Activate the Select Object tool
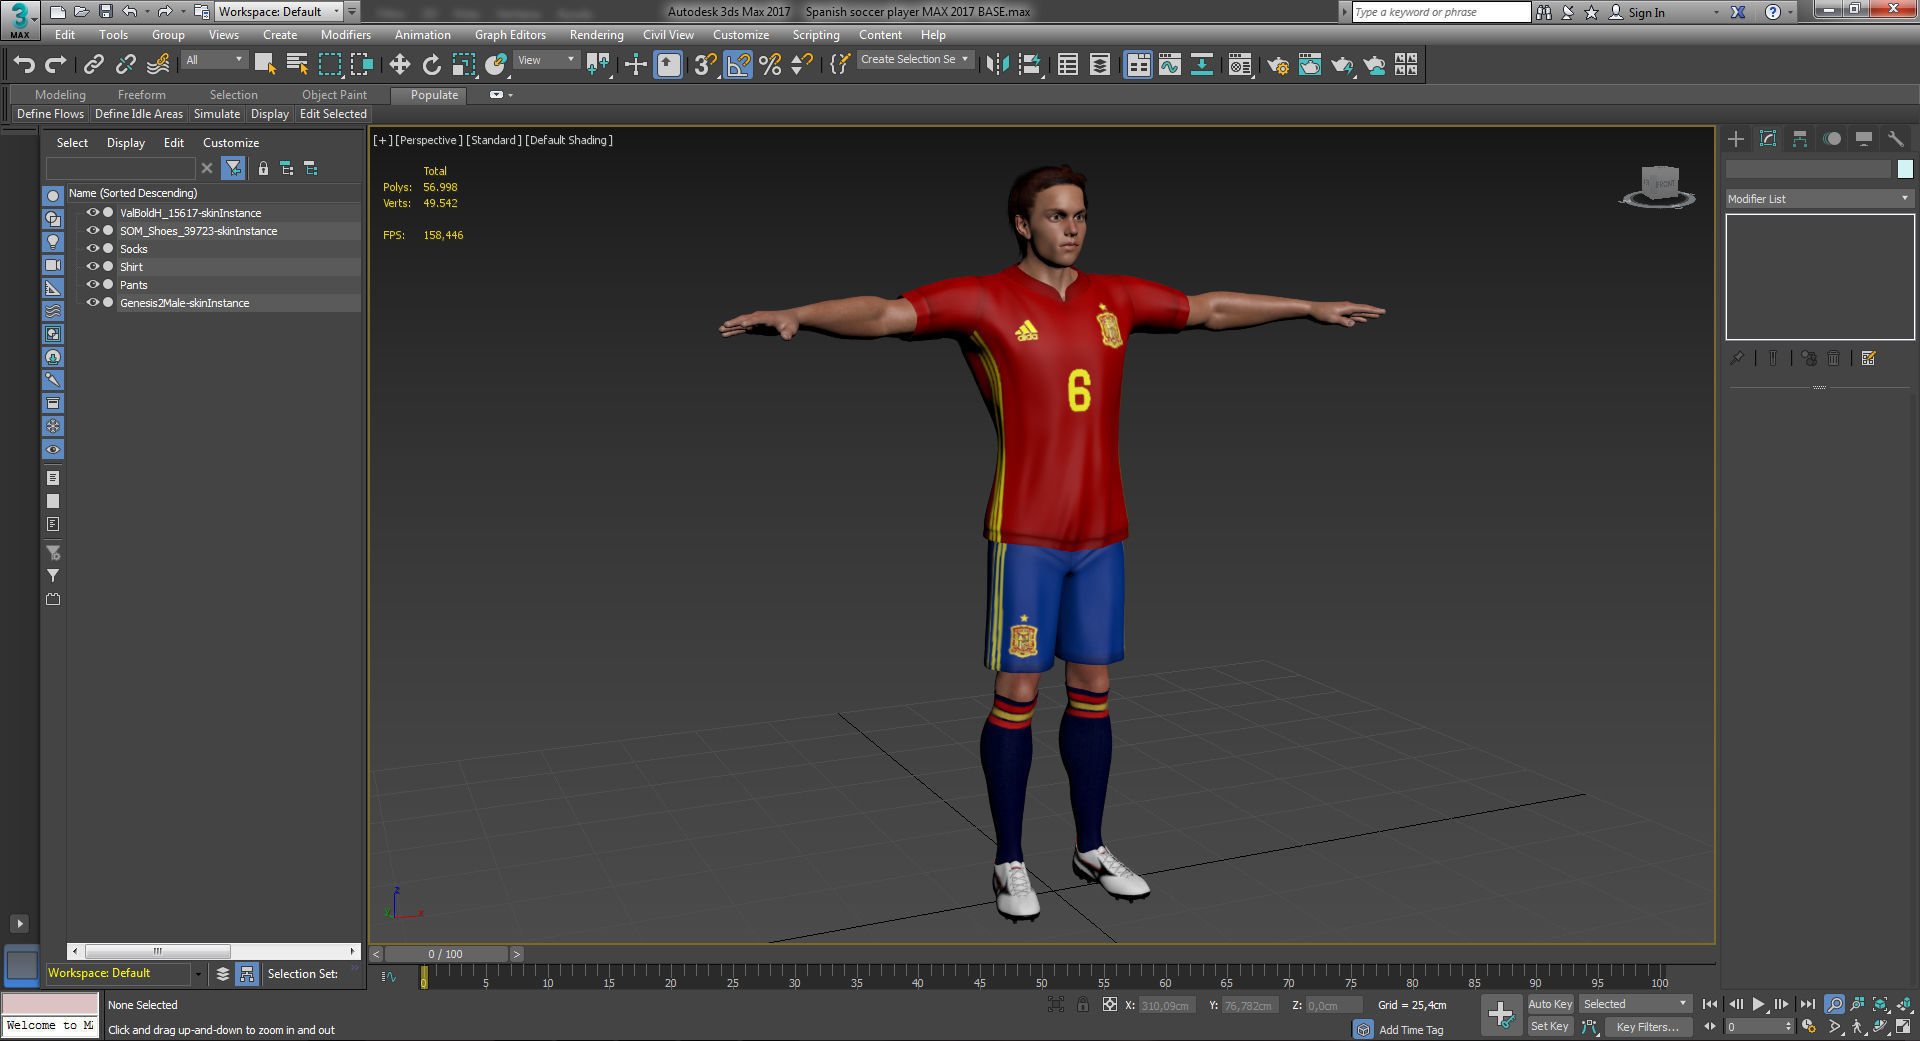This screenshot has height=1041, width=1920. point(265,65)
